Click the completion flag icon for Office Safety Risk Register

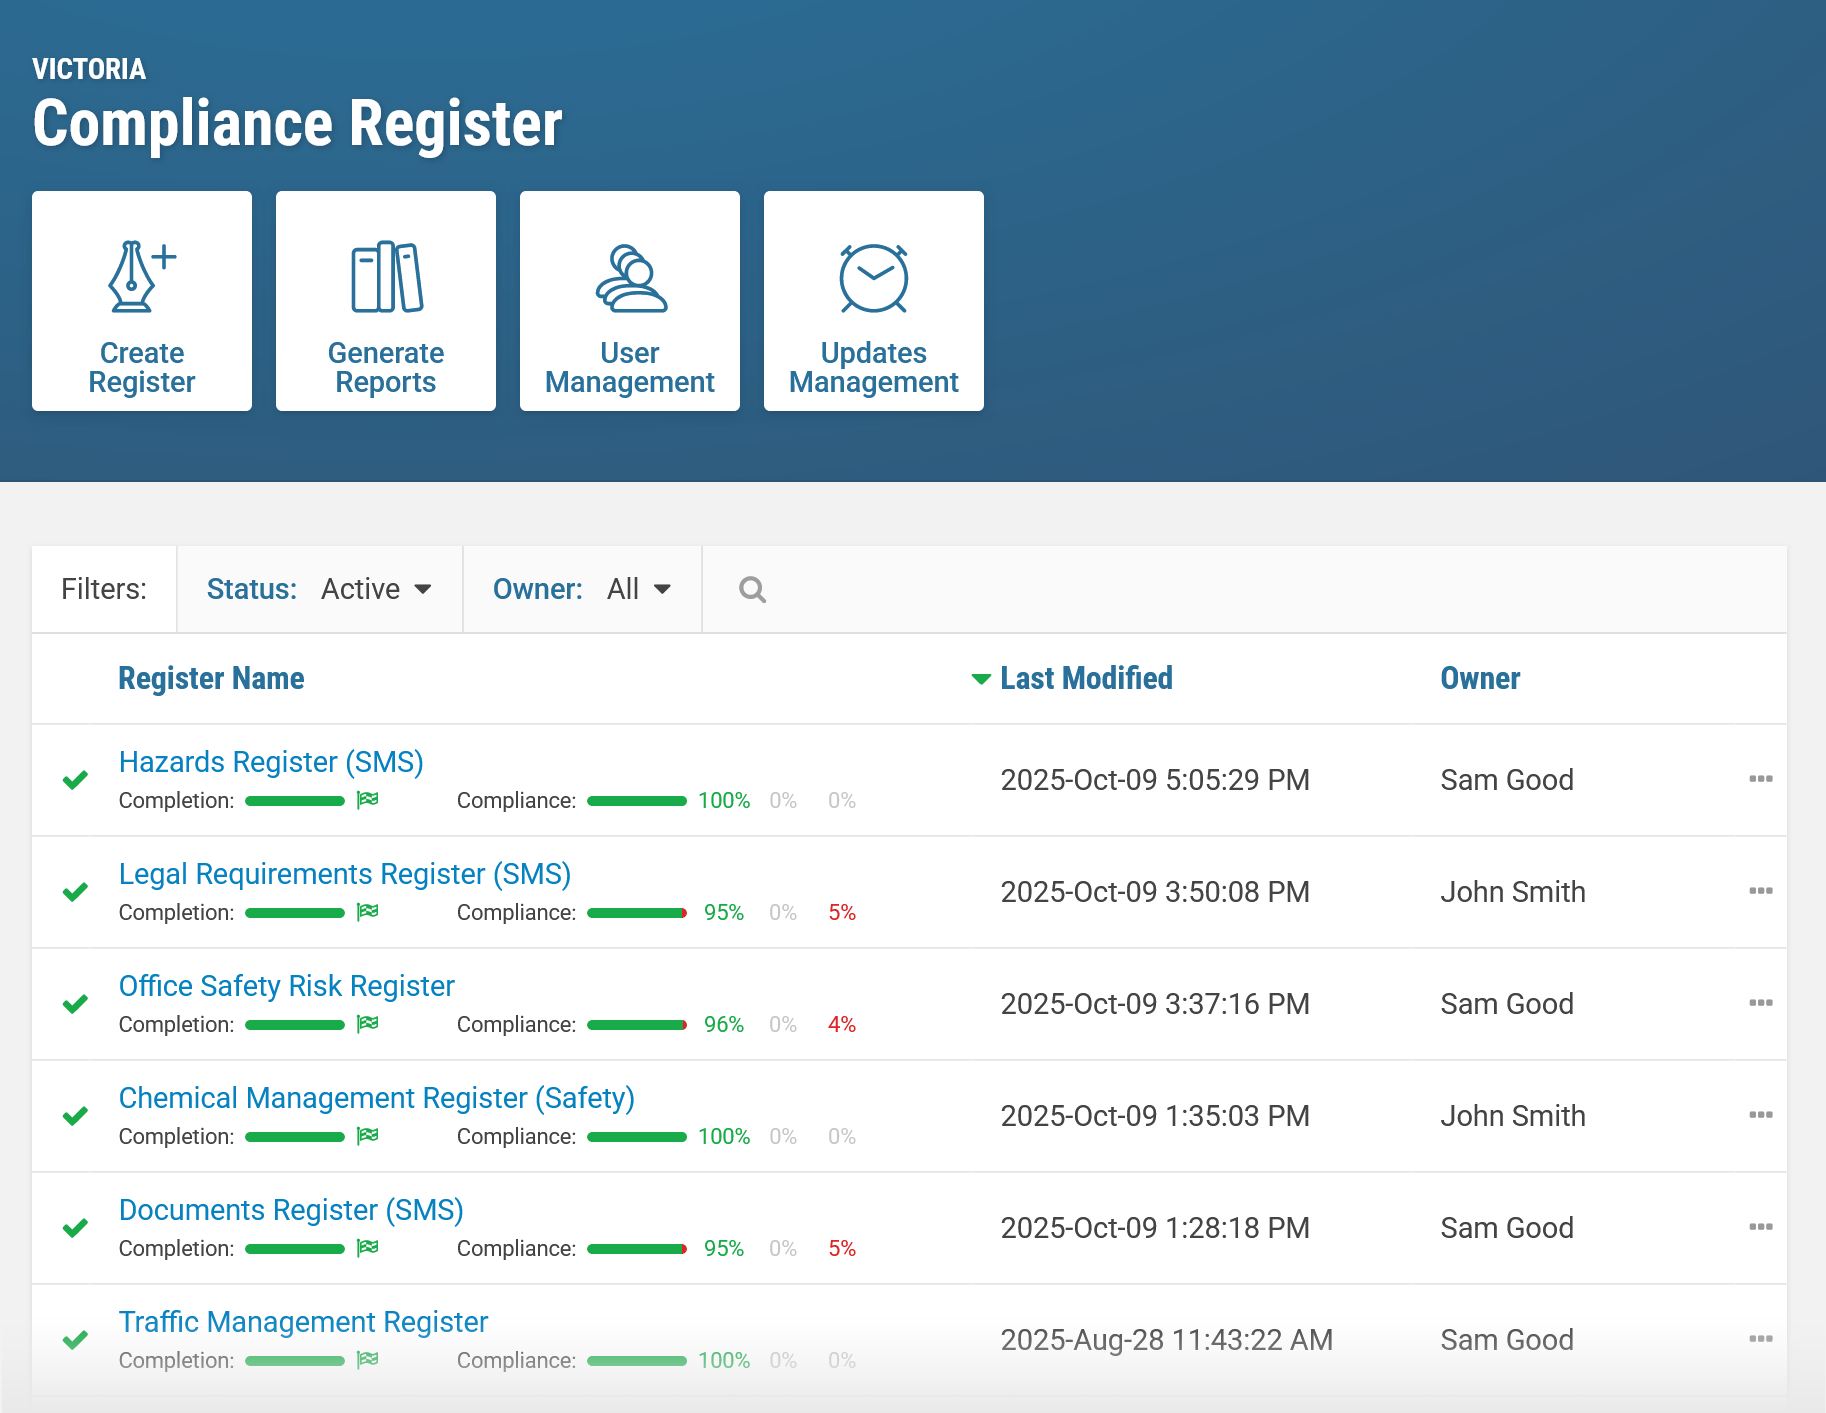(368, 1023)
